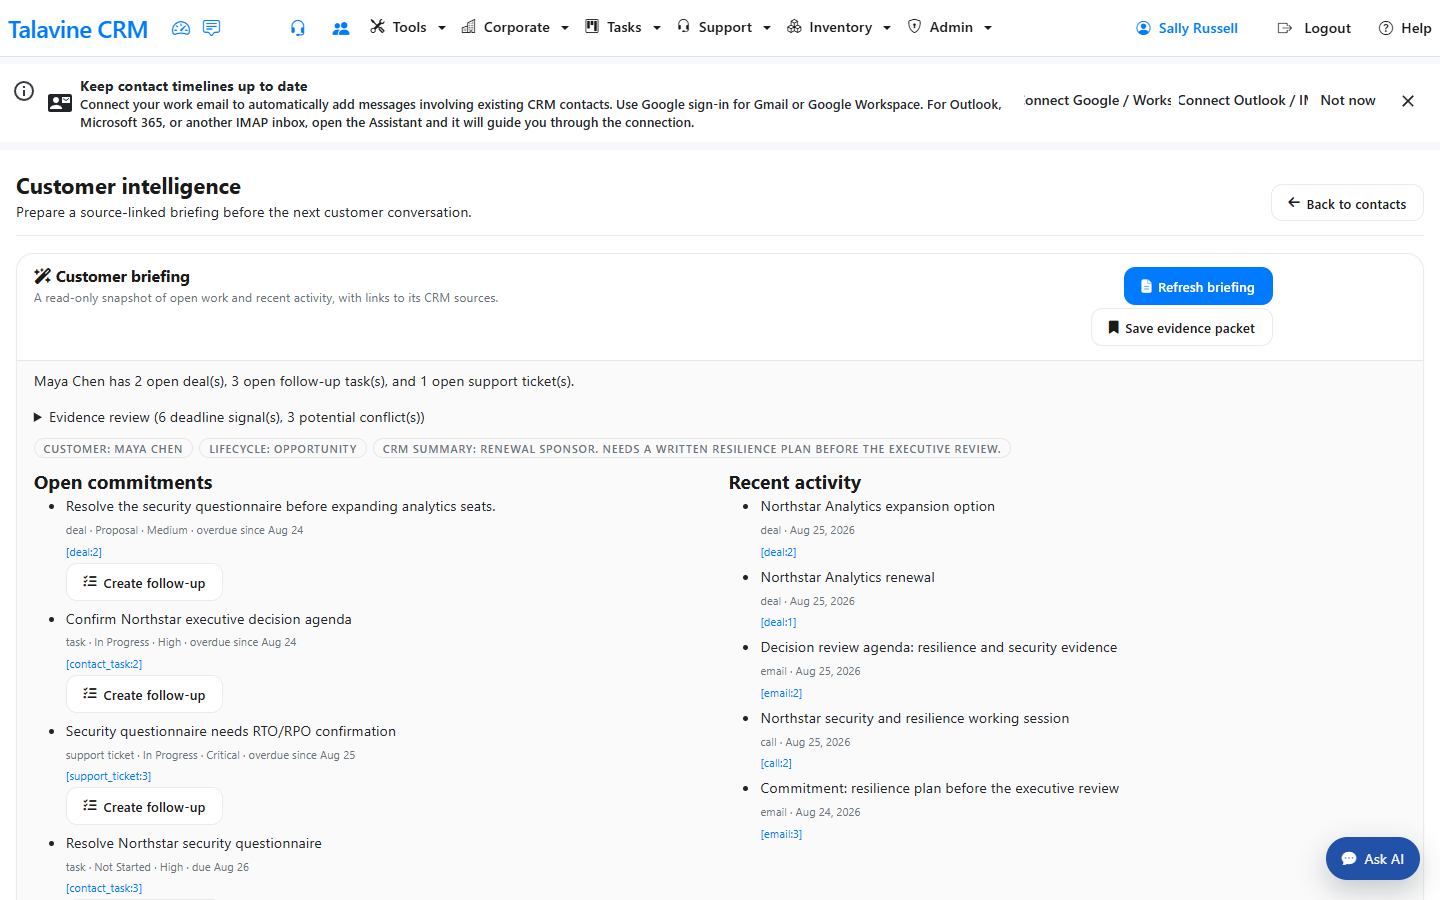The width and height of the screenshot is (1440, 900).
Task: Click the Lifecycle: Opportunity tag
Action: pos(283,449)
